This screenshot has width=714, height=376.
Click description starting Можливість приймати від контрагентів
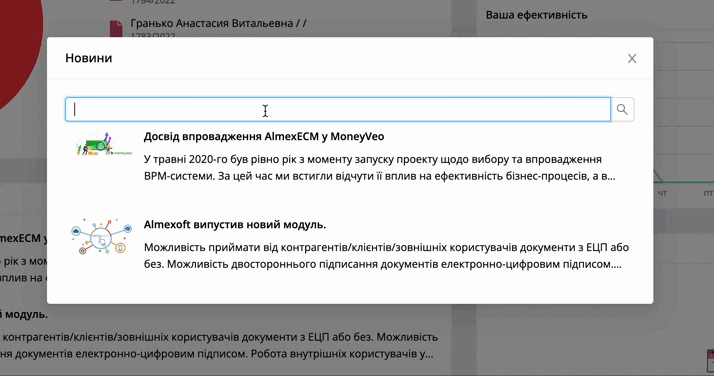386,256
